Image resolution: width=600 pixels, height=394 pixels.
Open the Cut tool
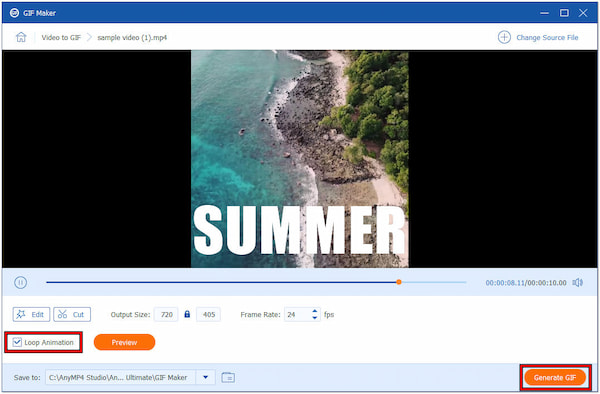tap(72, 314)
